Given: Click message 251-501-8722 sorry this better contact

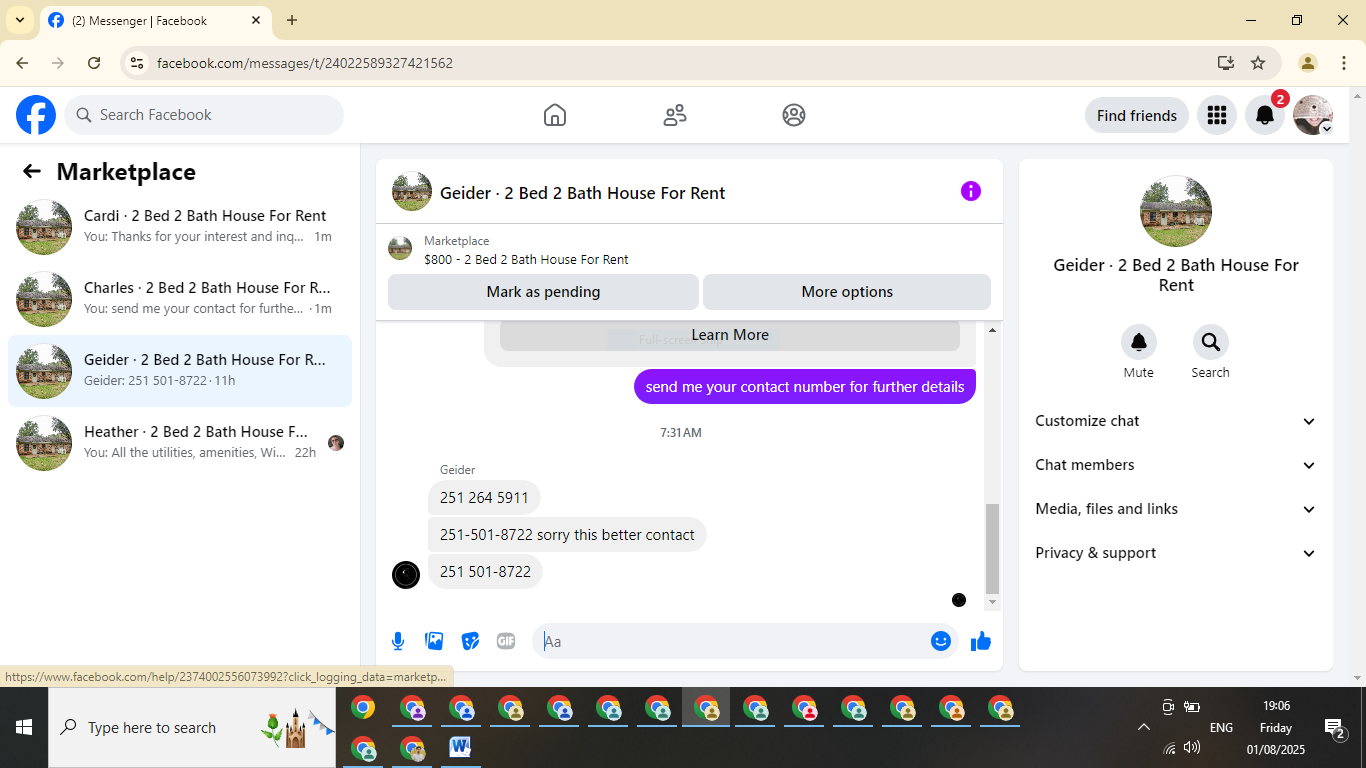Looking at the screenshot, I should tap(567, 534).
